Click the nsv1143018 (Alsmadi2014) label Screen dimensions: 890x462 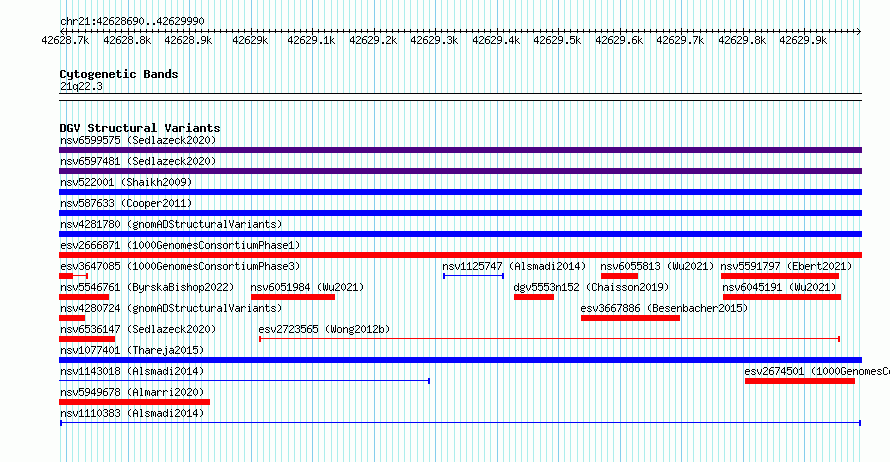tap(132, 371)
